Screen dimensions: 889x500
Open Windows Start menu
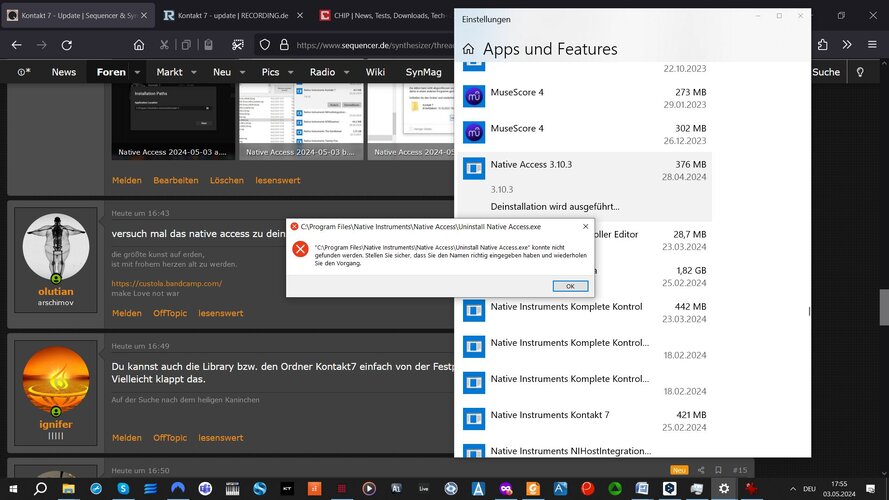pos(12,488)
